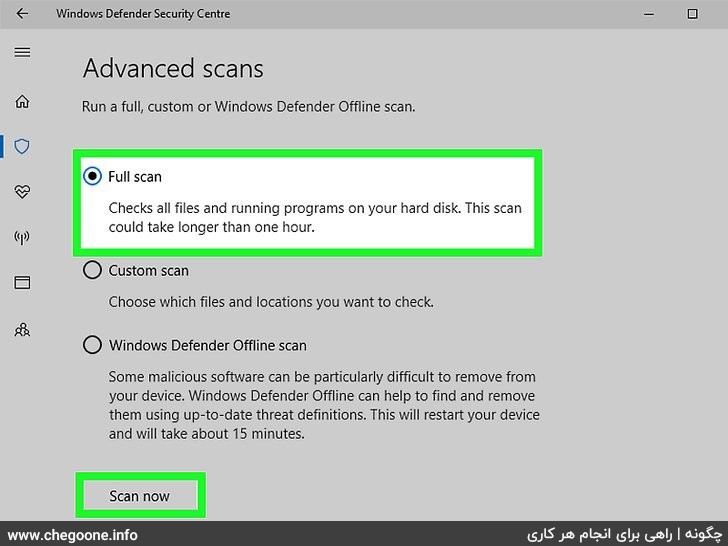Click the Full scan description text
This screenshot has height=546, width=728.
click(x=315, y=217)
